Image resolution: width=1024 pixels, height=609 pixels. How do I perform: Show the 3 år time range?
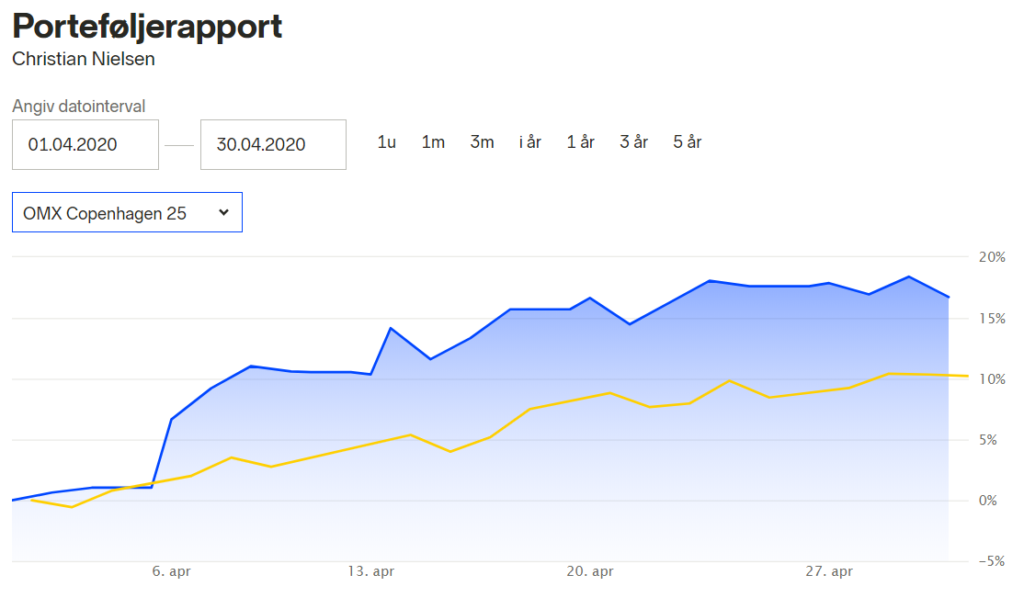point(633,142)
